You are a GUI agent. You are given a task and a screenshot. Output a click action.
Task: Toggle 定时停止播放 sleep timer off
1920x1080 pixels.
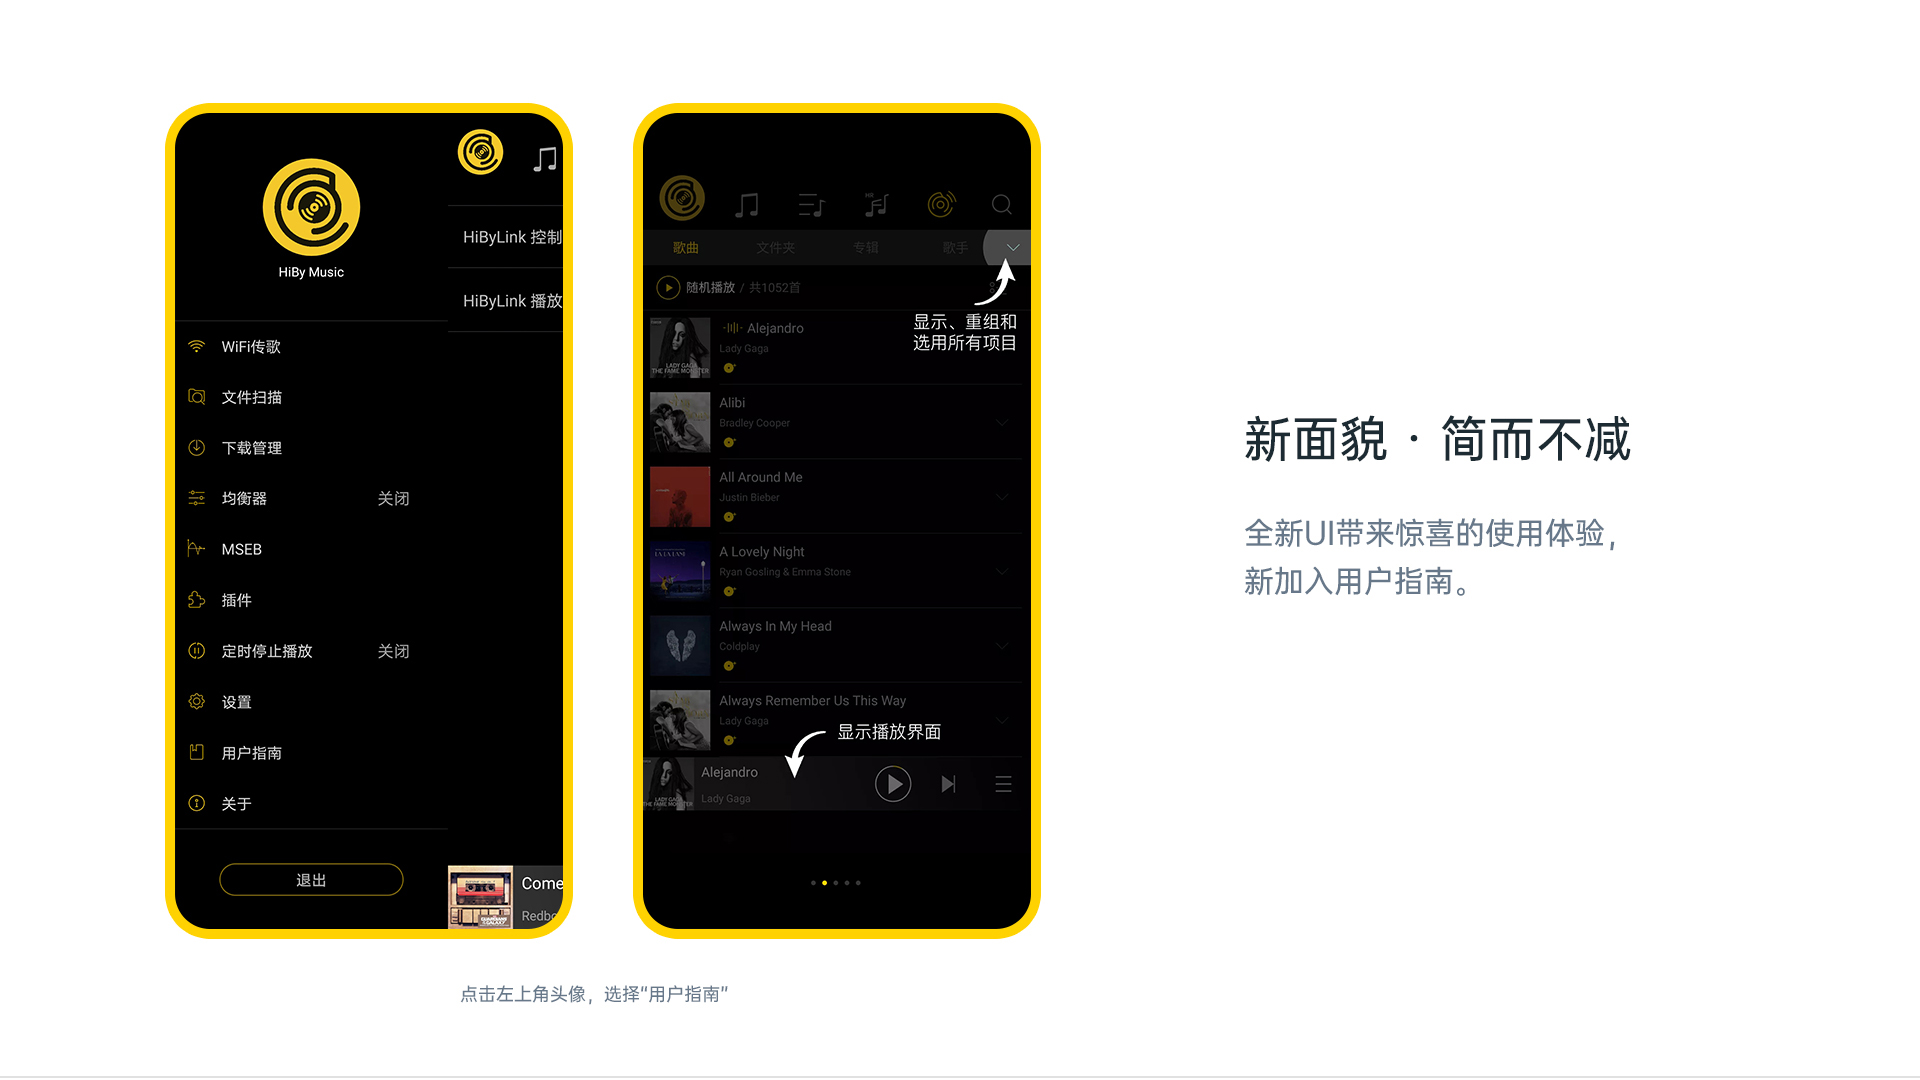394,650
